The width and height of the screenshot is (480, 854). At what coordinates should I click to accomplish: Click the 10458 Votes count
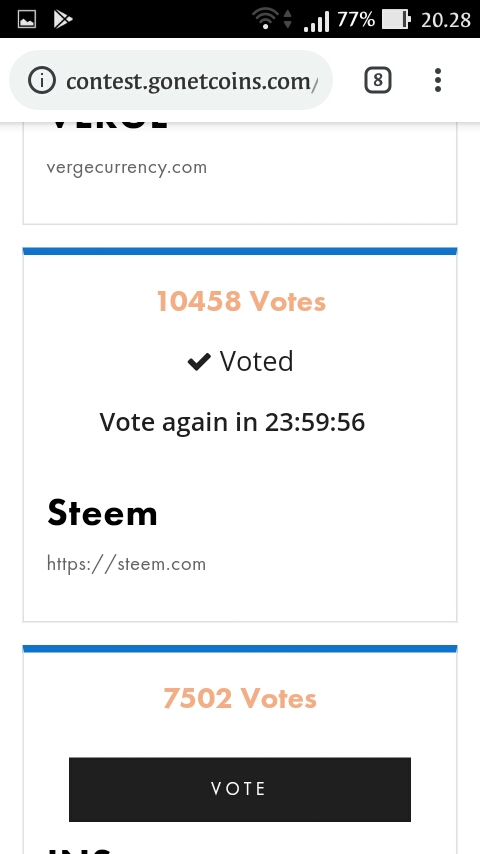point(241,301)
